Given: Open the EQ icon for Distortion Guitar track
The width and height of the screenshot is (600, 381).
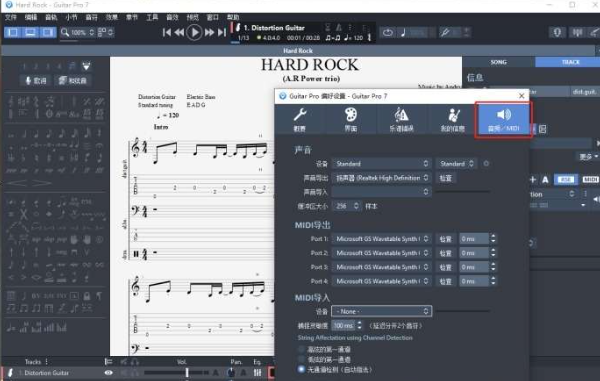Looking at the screenshot, I should tap(258, 372).
